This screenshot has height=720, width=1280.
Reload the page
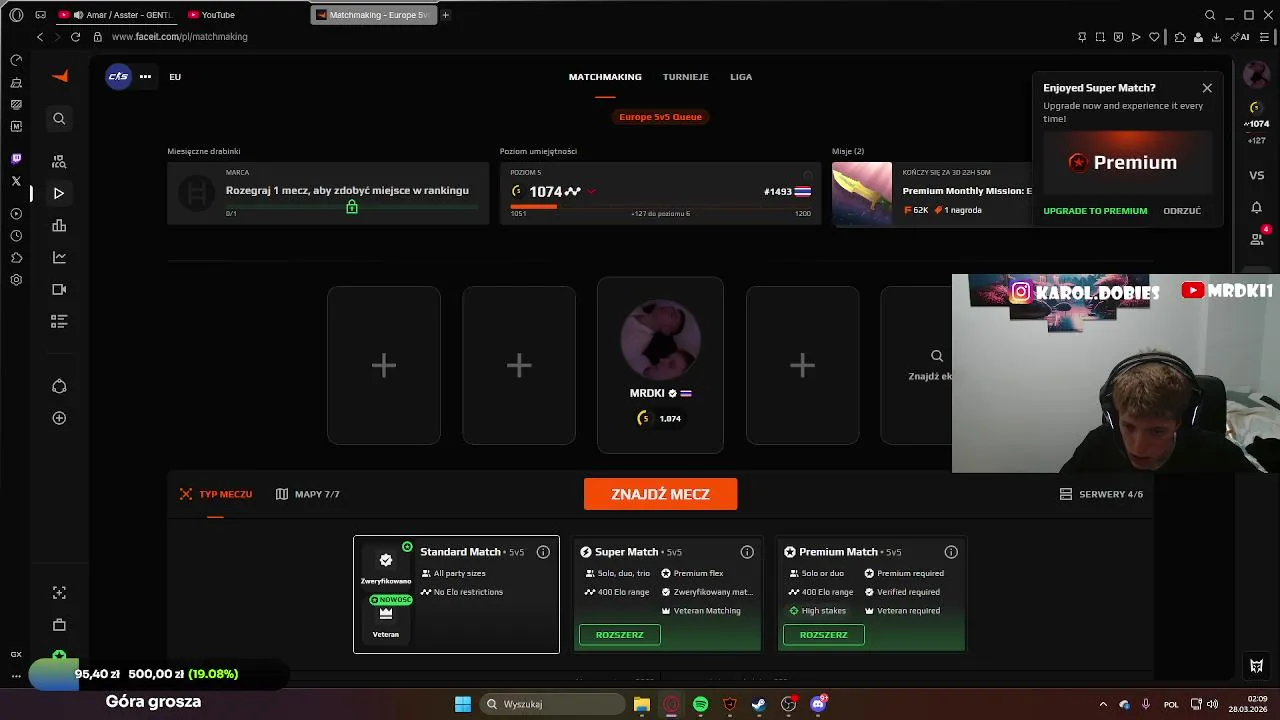click(75, 37)
